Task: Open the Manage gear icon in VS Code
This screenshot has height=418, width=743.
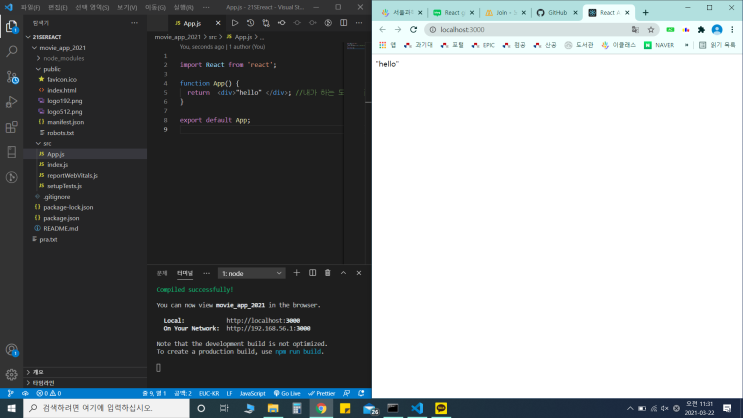Action: (11, 375)
